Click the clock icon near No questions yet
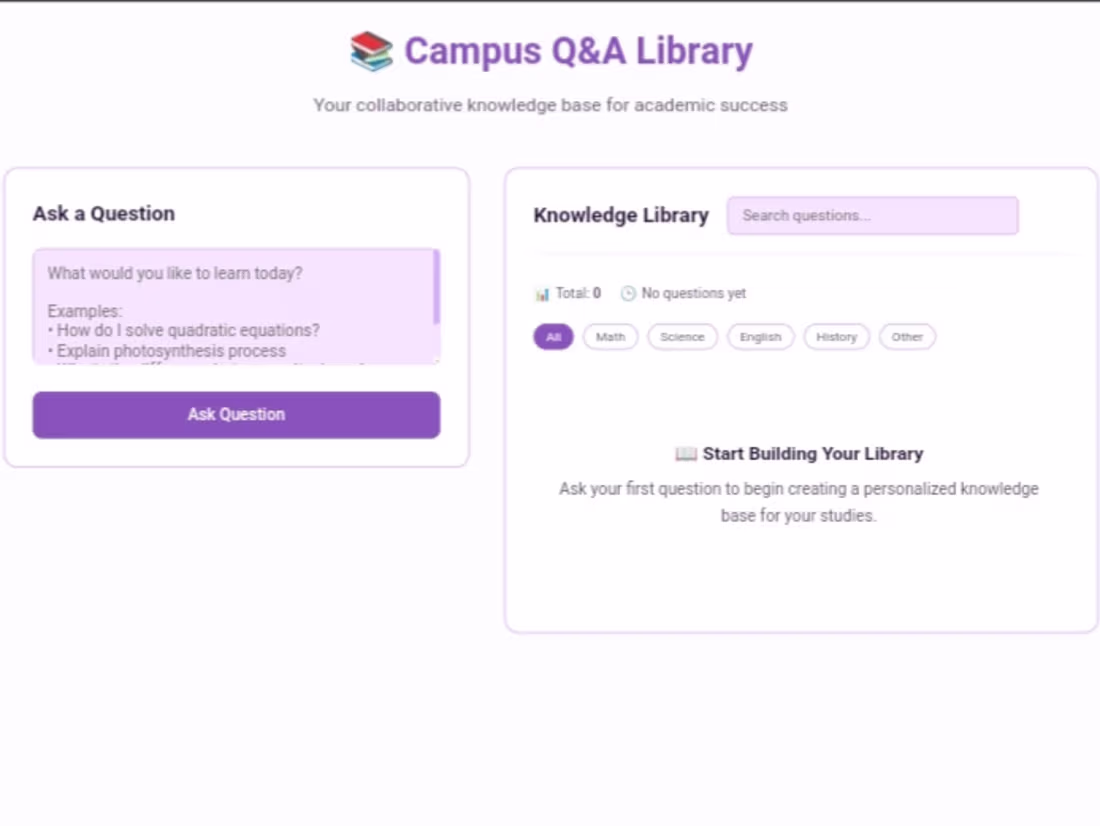The height and width of the screenshot is (826, 1100). click(x=628, y=293)
